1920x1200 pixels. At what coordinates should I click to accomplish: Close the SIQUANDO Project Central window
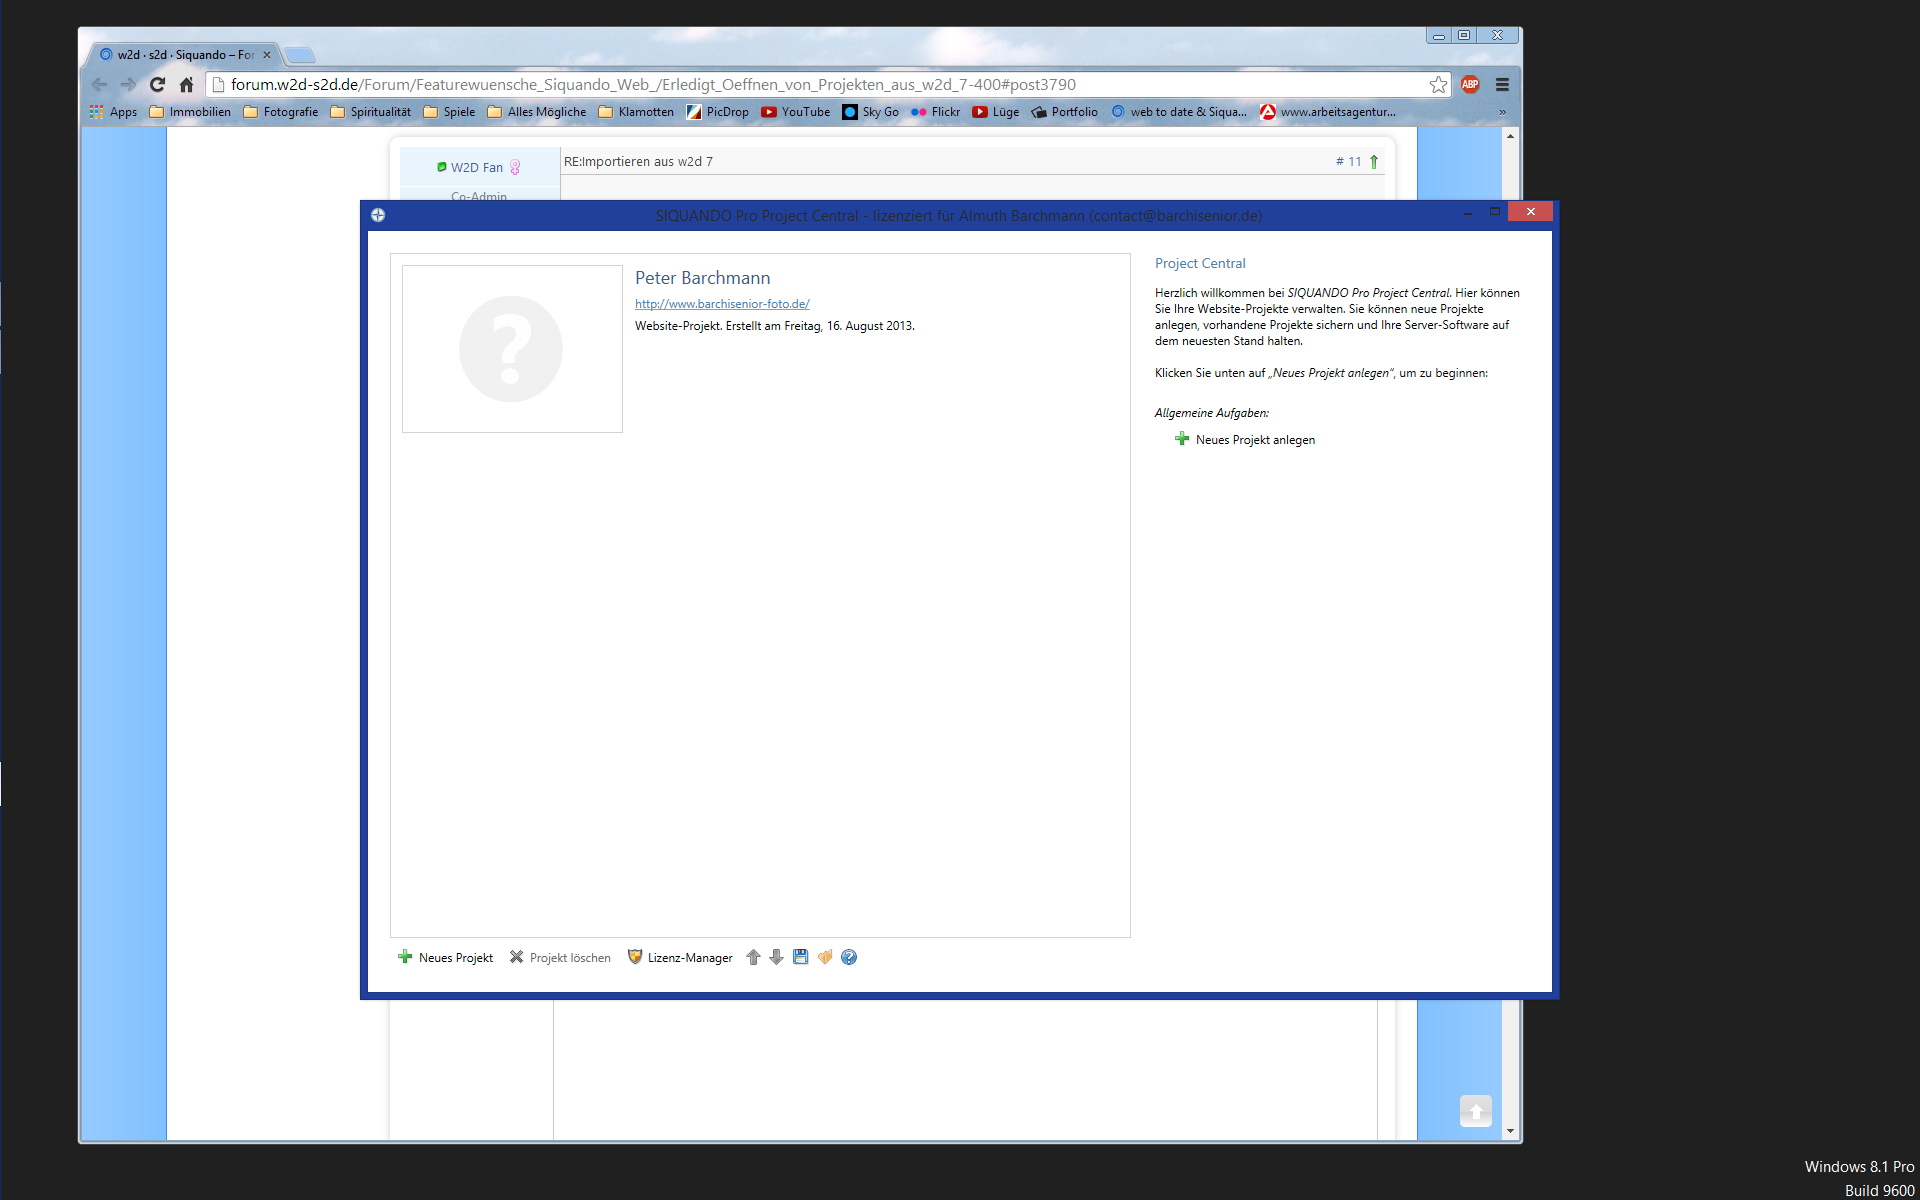point(1530,212)
